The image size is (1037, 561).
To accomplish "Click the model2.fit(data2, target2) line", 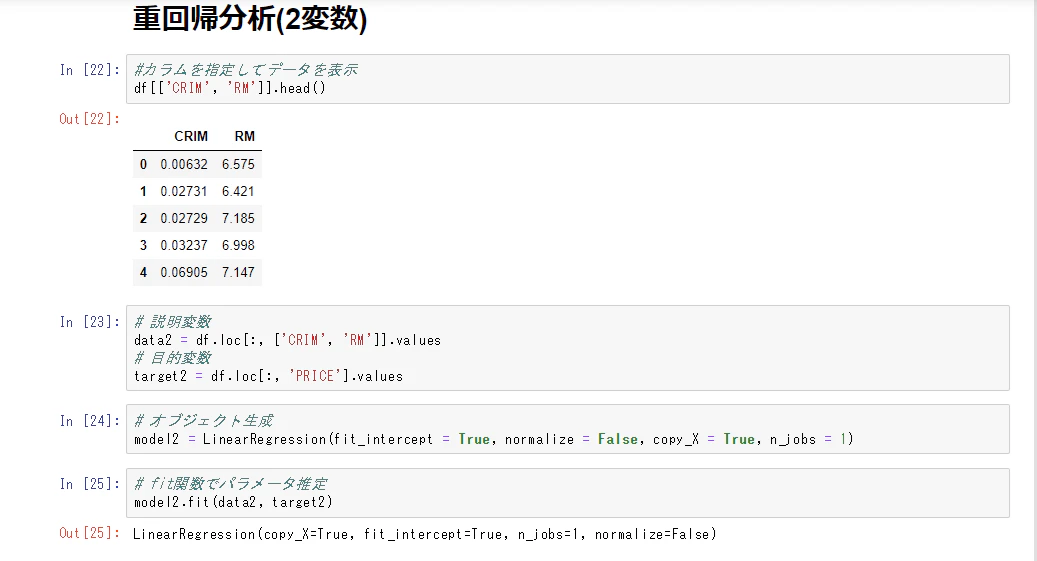I will tap(233, 502).
